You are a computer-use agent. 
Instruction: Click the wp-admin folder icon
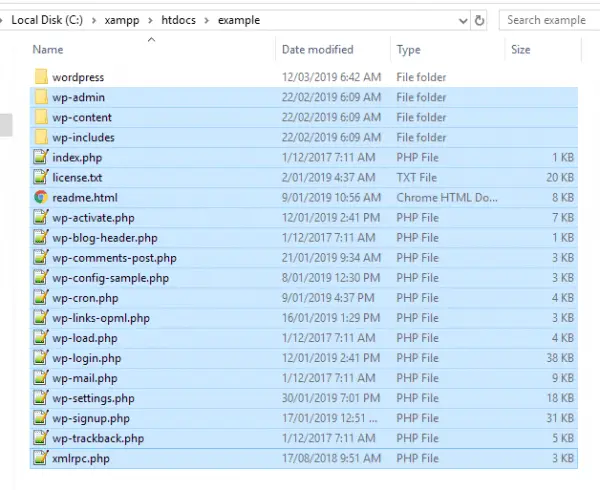41,97
